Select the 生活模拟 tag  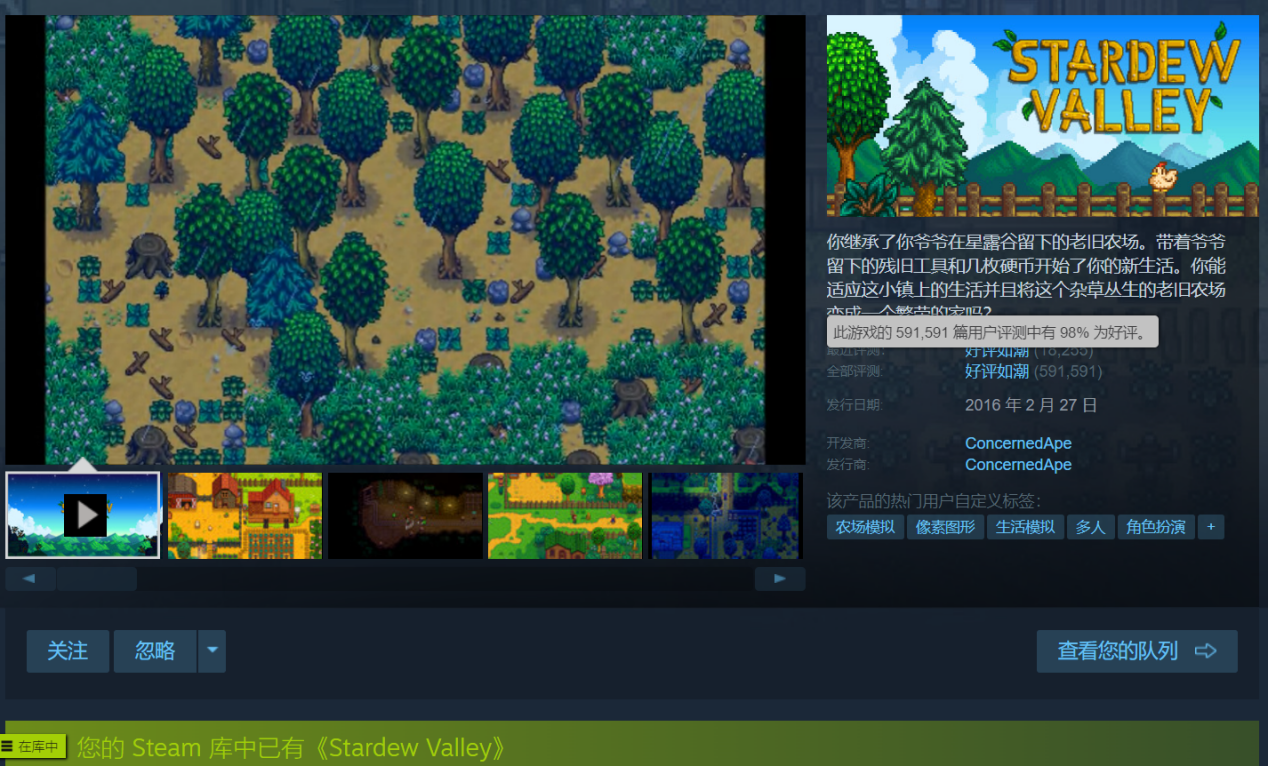tap(1025, 527)
